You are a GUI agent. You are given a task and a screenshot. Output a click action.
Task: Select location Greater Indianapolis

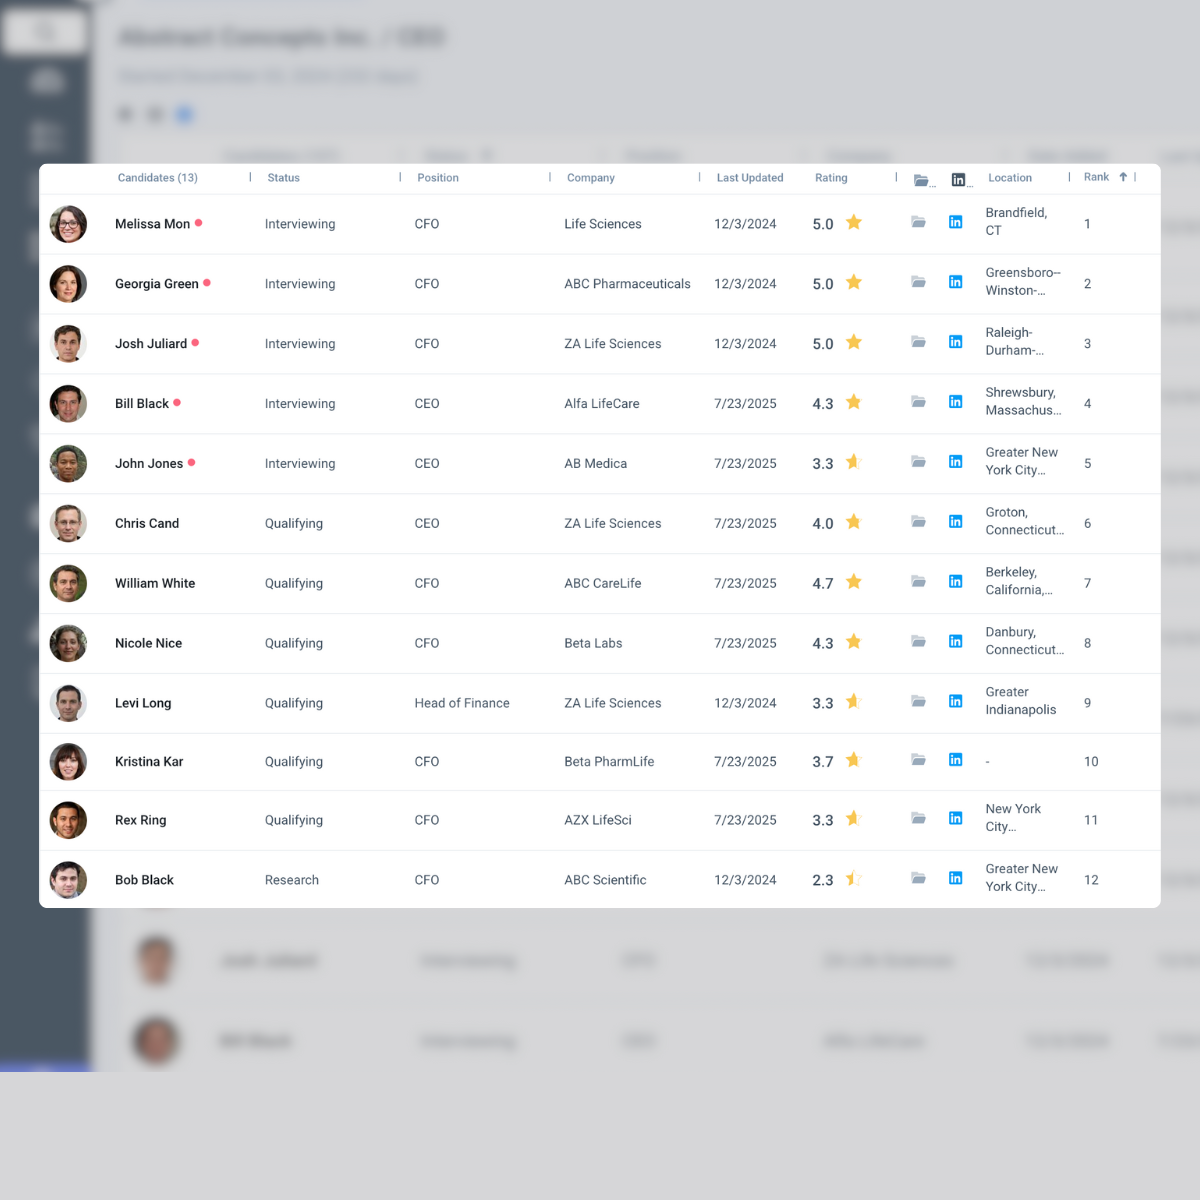point(1021,701)
